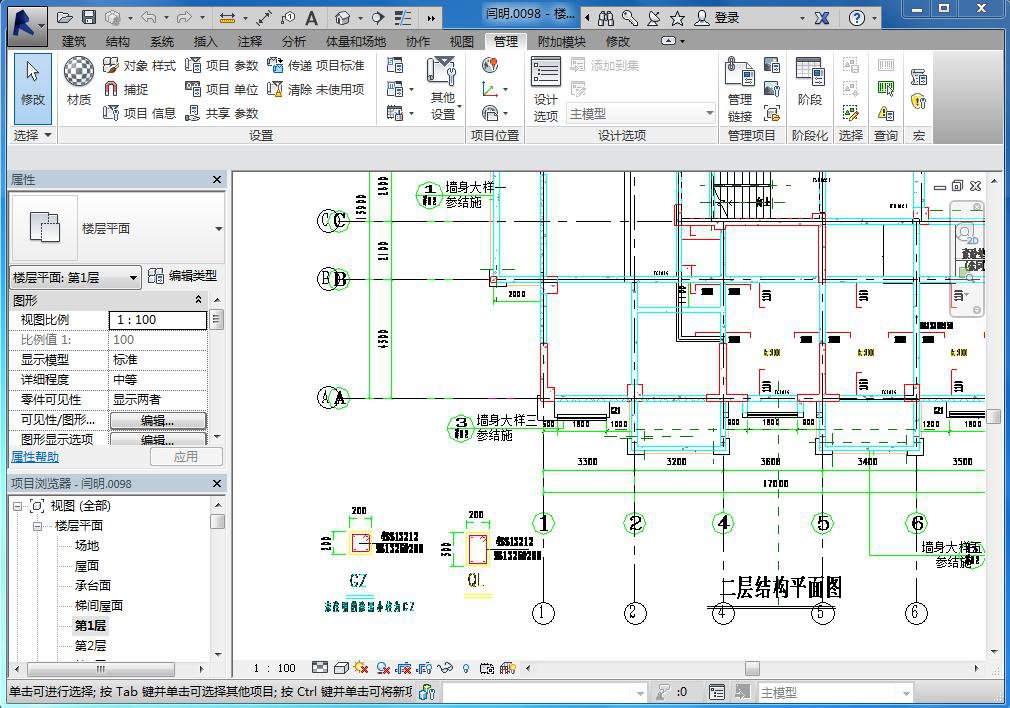Open 项目信息 (Project Information)
Viewport: 1010px width, 708px height.
pyautogui.click(x=139, y=113)
